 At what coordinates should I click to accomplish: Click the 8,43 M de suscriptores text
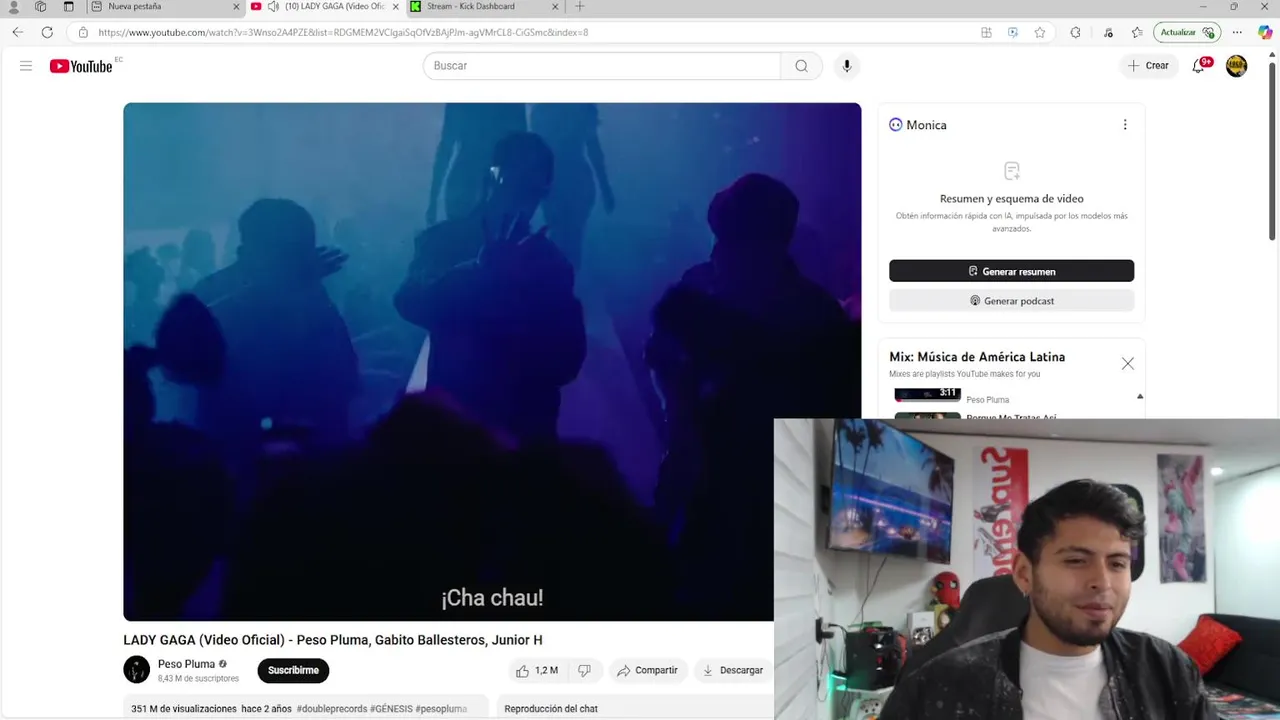[x=198, y=679]
